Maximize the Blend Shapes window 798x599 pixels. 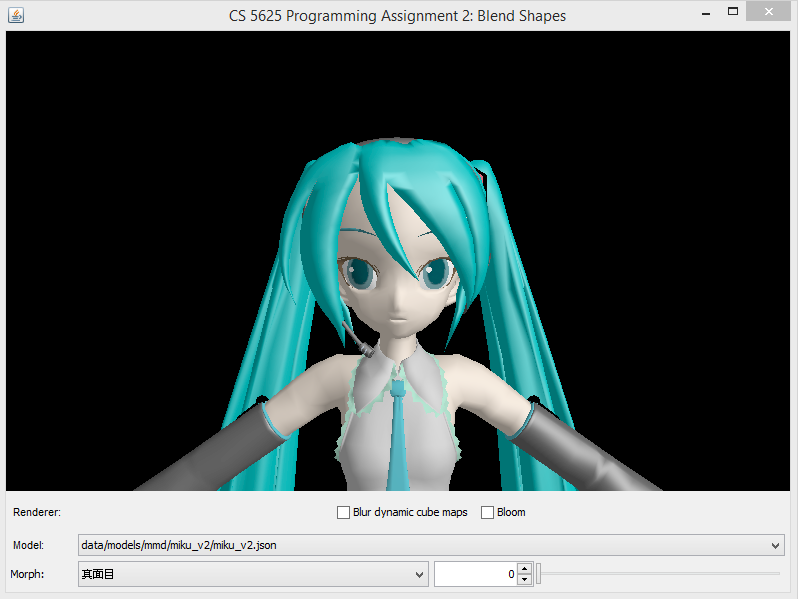pyautogui.click(x=733, y=12)
